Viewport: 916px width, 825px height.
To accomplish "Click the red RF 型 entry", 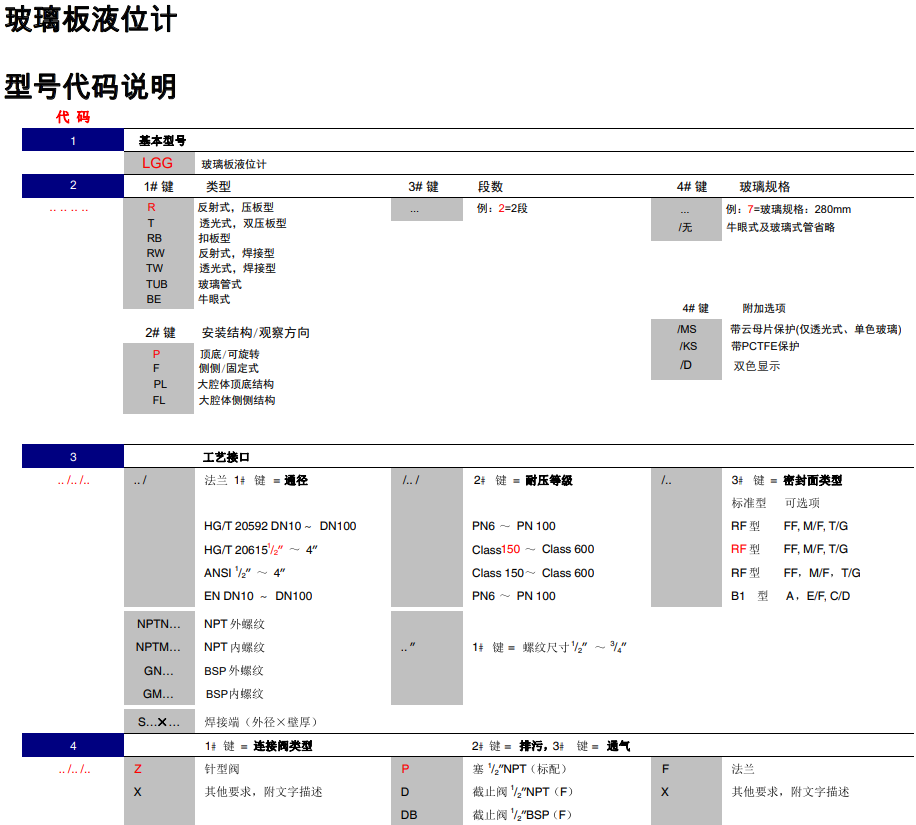I will tap(745, 549).
